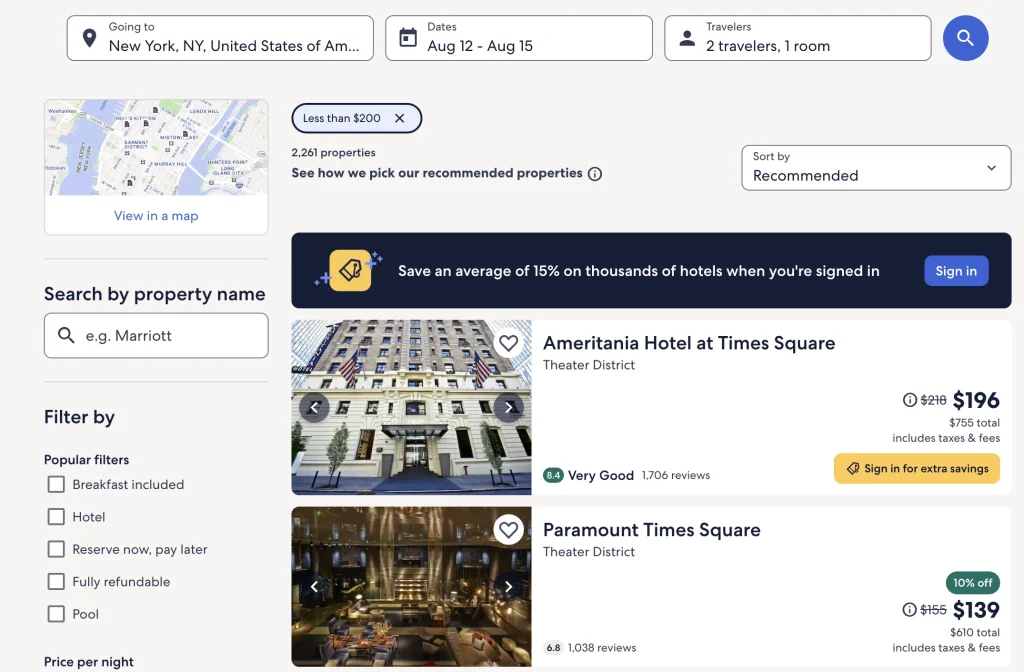Click the person icon in Travelers field
The height and width of the screenshot is (672, 1024).
pos(687,38)
